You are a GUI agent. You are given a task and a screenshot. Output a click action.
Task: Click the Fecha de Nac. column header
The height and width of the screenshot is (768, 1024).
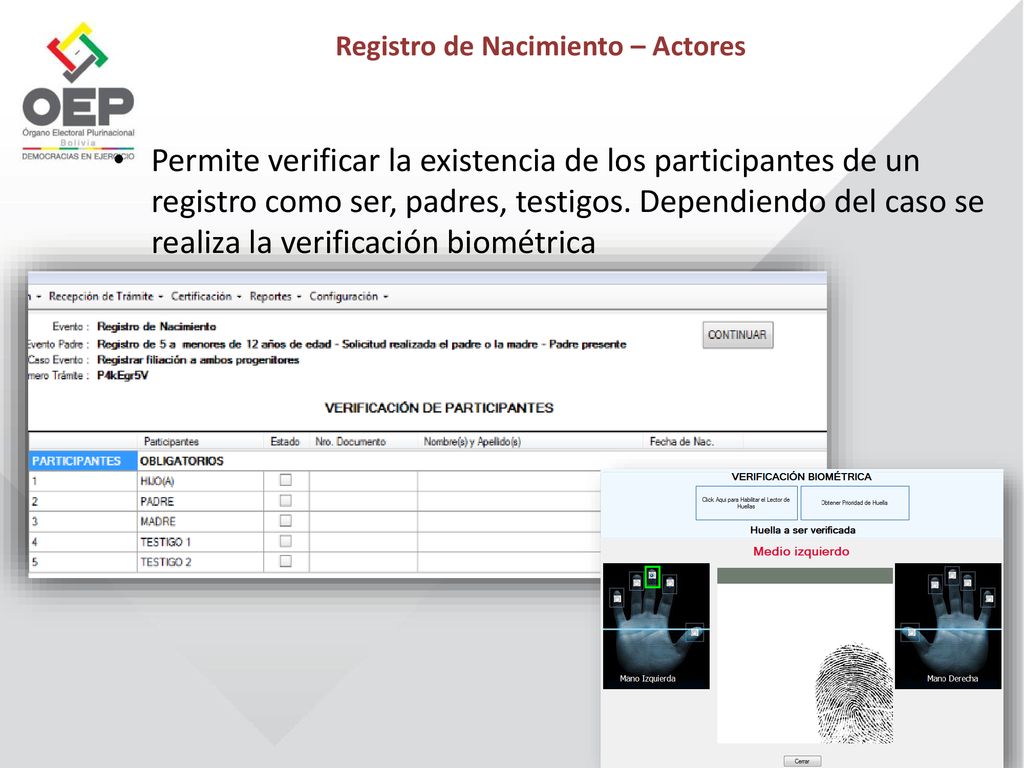pos(681,441)
